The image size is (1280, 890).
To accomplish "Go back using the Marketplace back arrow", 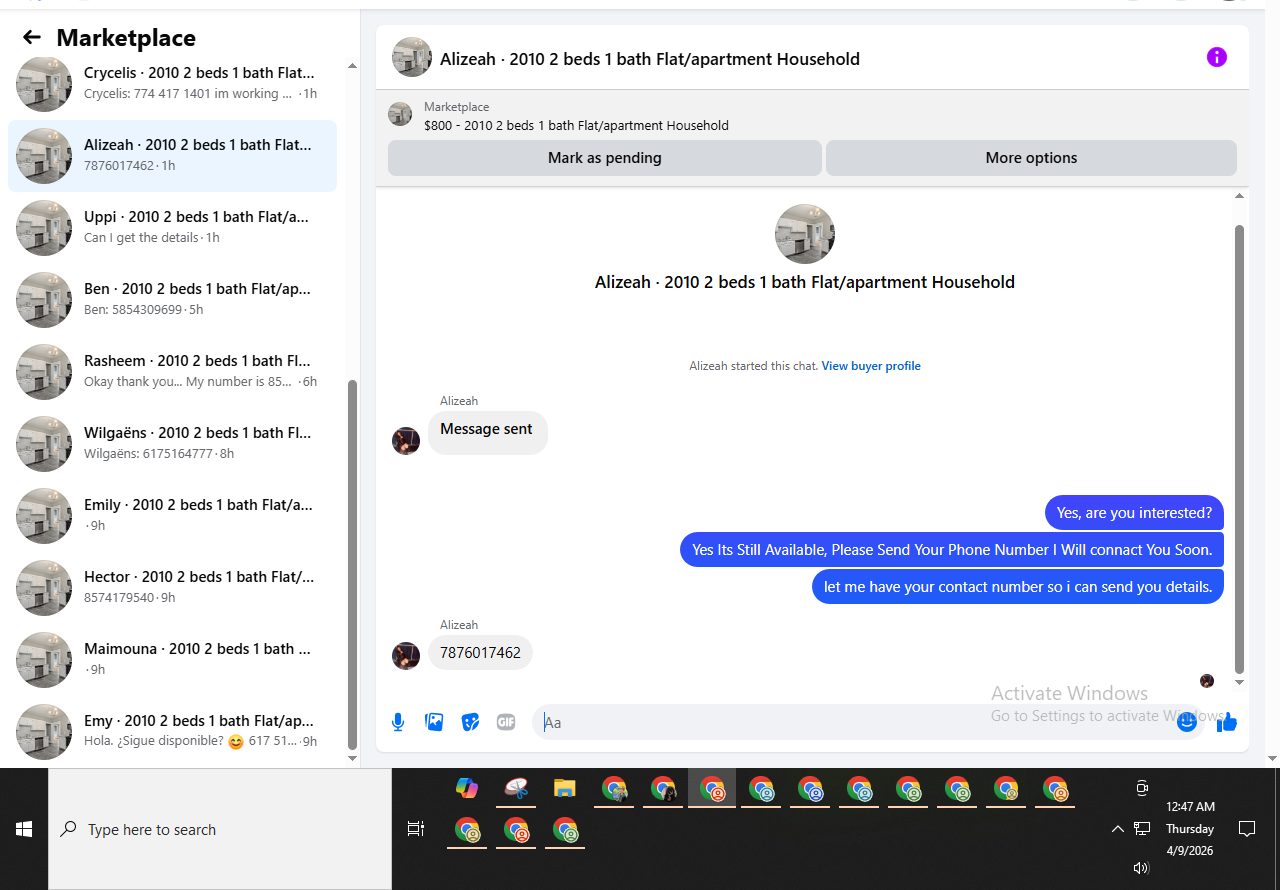I will [x=32, y=38].
